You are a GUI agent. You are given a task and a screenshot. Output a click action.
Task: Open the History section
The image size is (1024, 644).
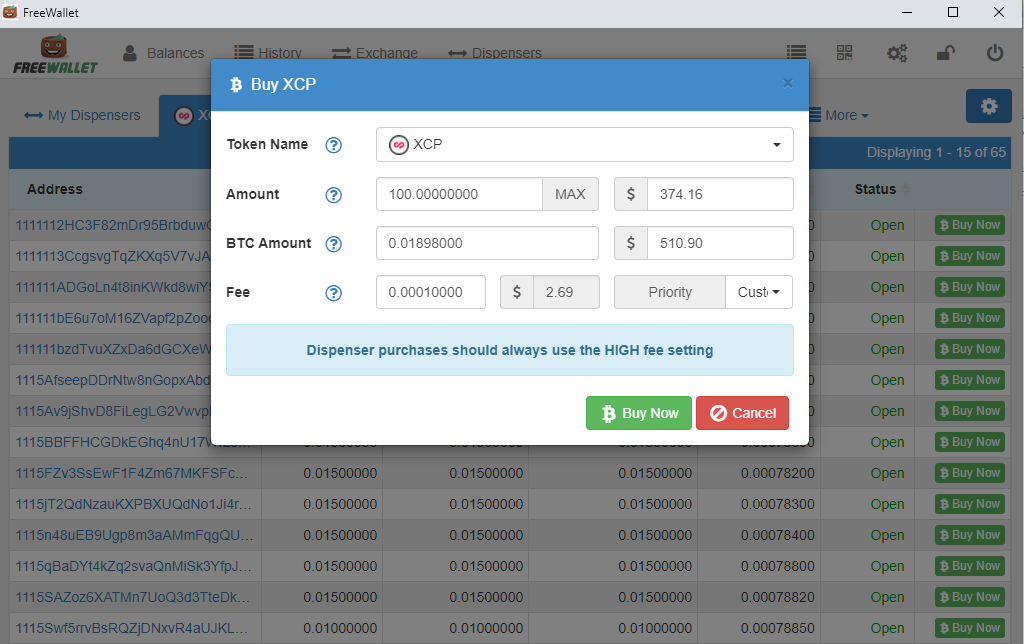(268, 53)
